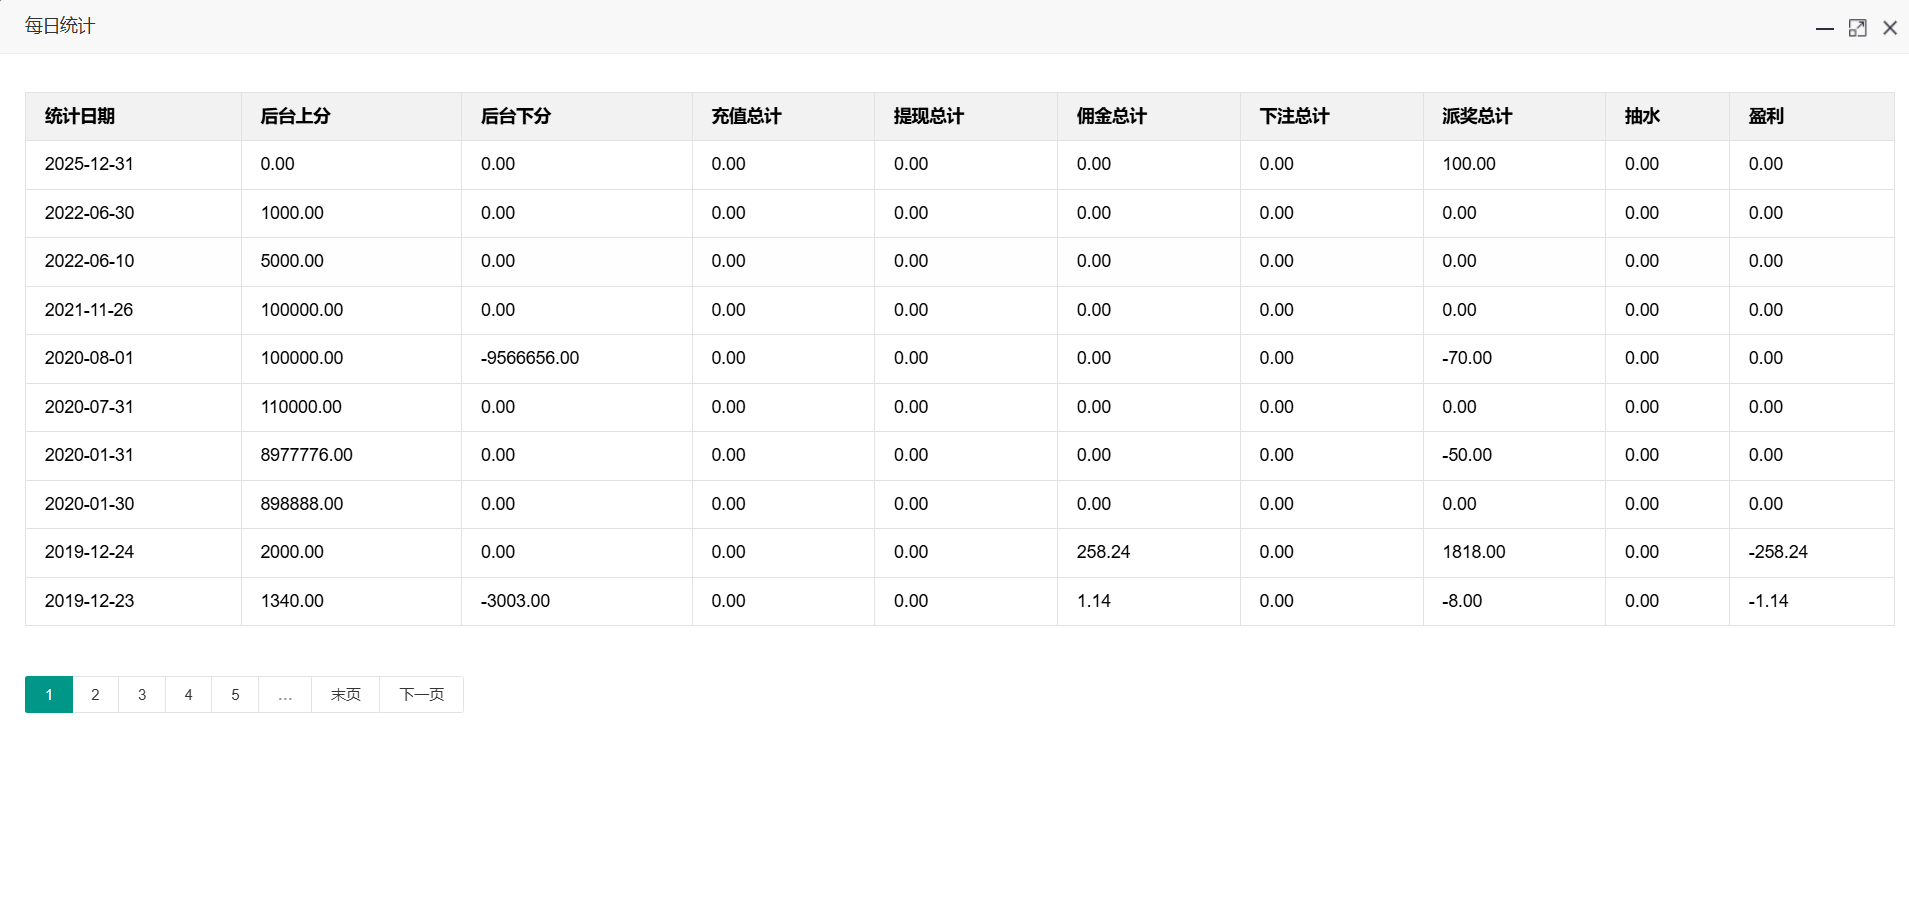Select the 2025-12-31 date cell
Viewport: 1909px width, 916px height.
(x=89, y=164)
